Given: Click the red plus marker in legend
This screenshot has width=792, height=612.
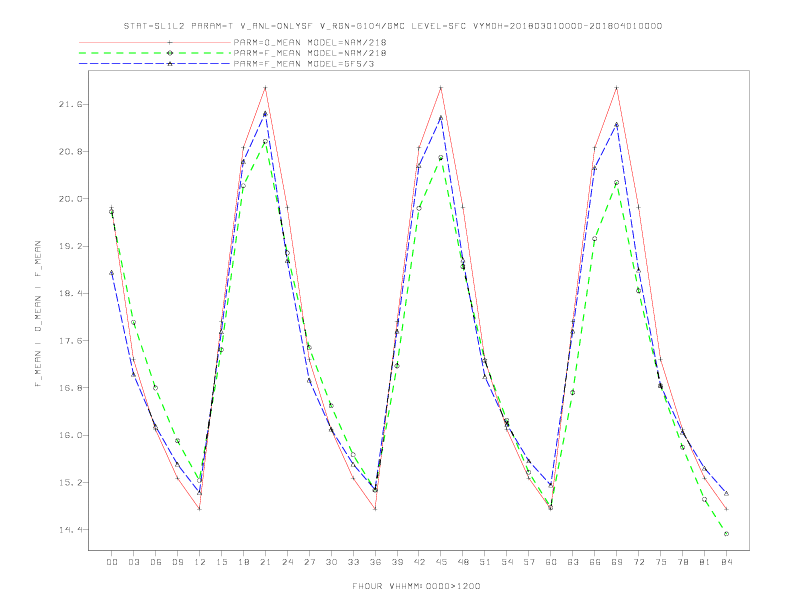Looking at the screenshot, I should [x=170, y=42].
